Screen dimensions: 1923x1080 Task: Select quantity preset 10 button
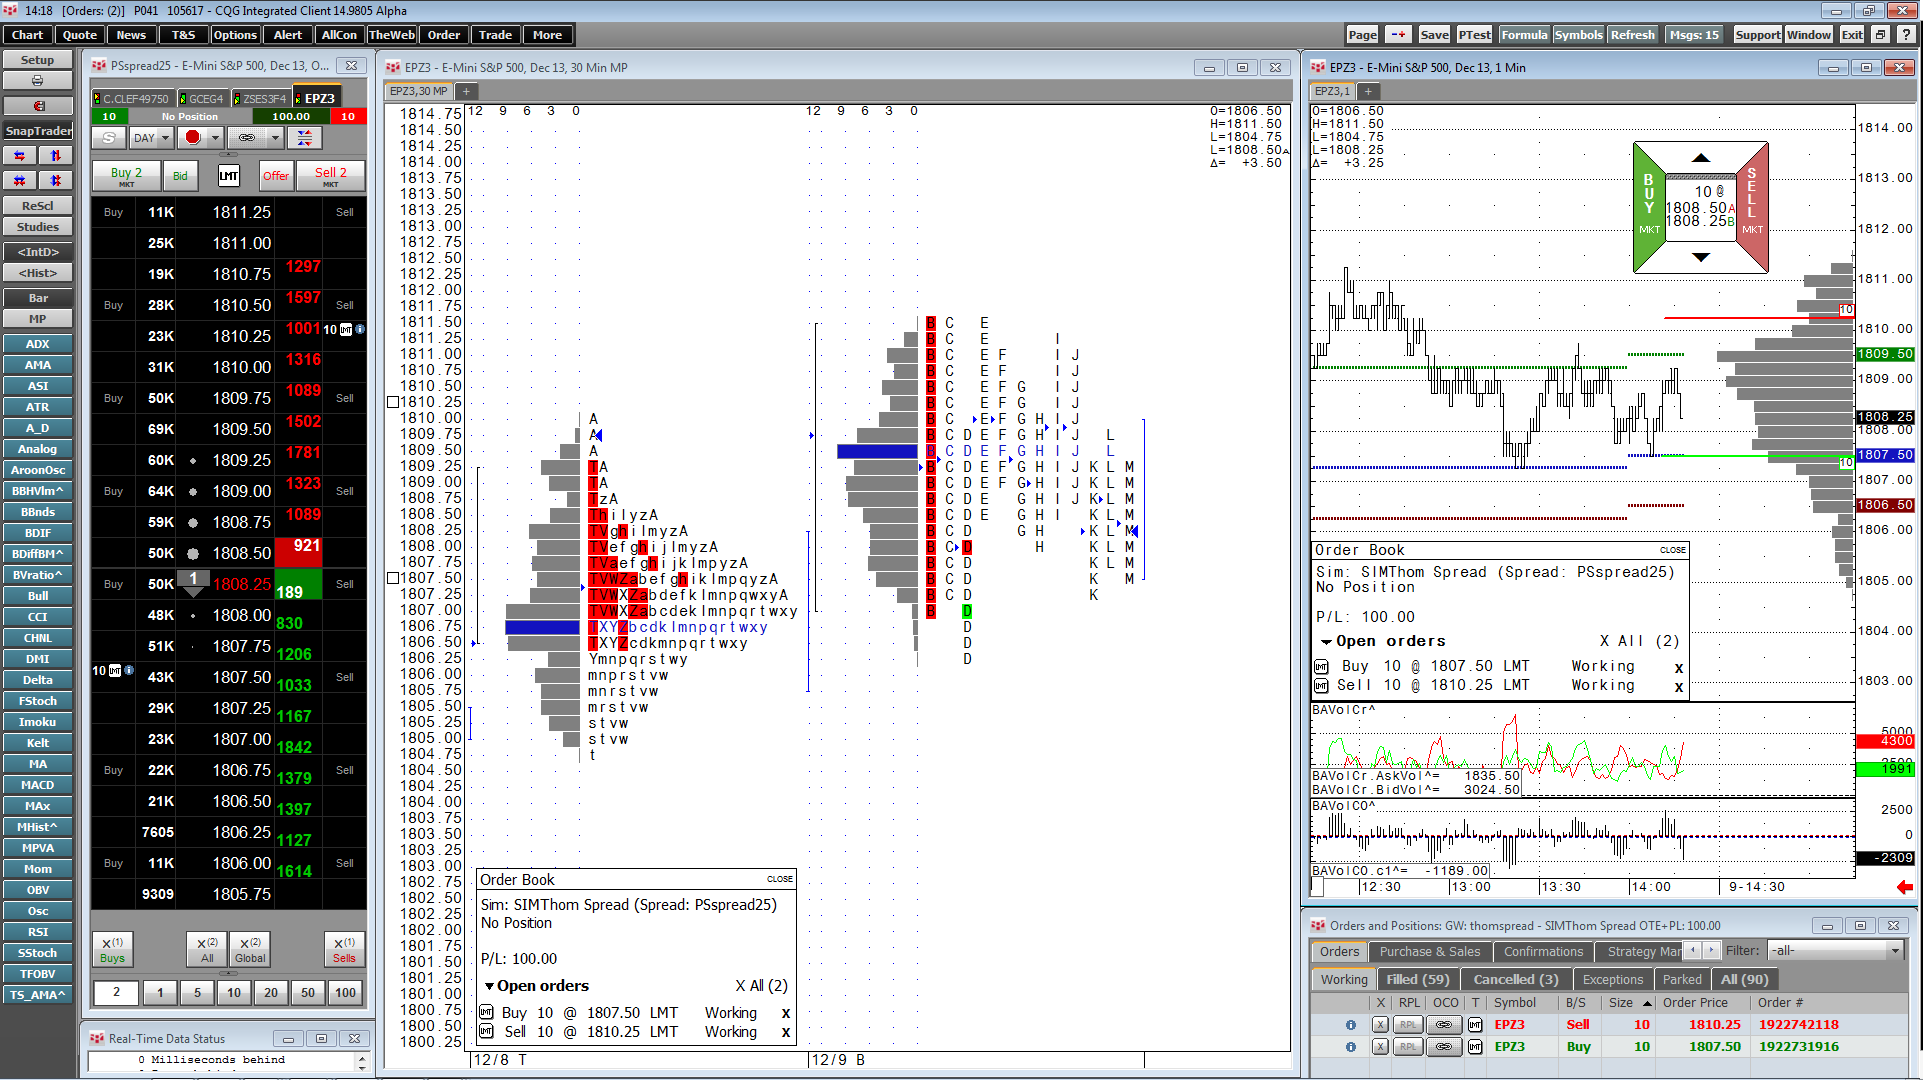click(234, 993)
